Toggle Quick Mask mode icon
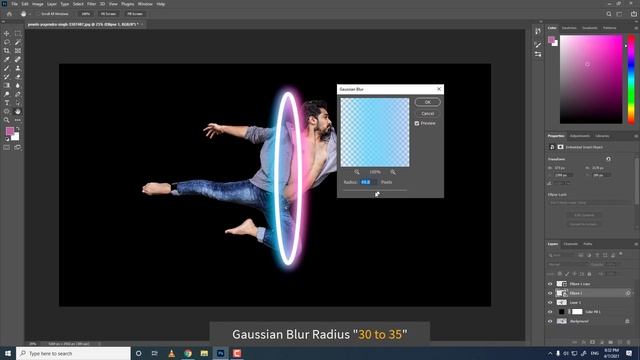The height and width of the screenshot is (360, 640). click(x=7, y=147)
